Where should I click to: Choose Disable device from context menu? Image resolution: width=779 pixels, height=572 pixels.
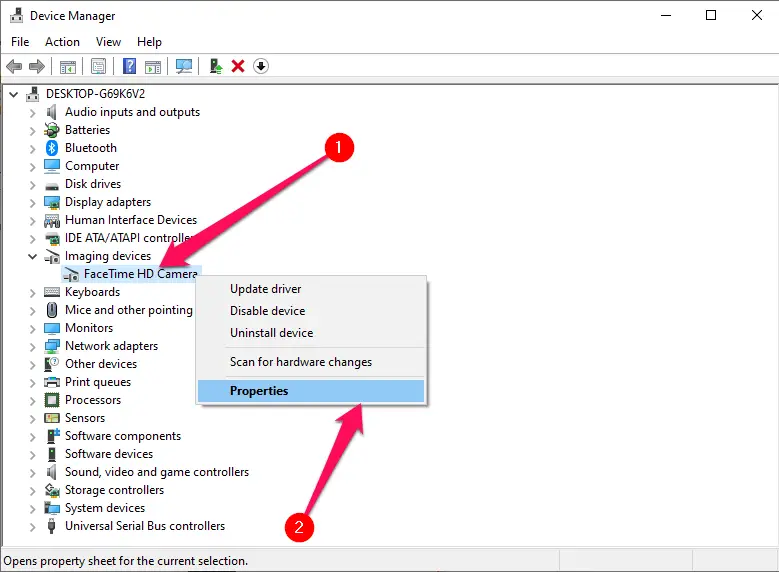point(311,311)
